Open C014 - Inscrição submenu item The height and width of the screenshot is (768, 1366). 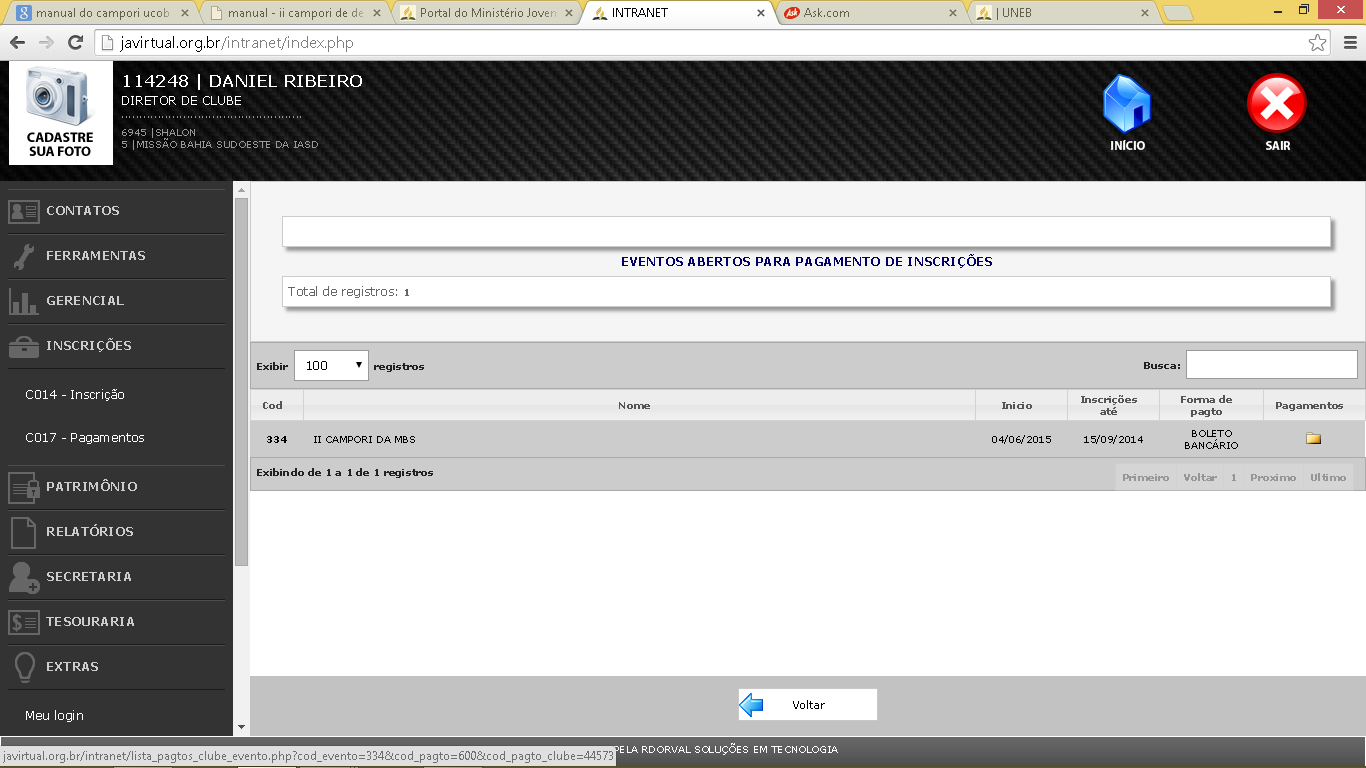[x=75, y=395]
